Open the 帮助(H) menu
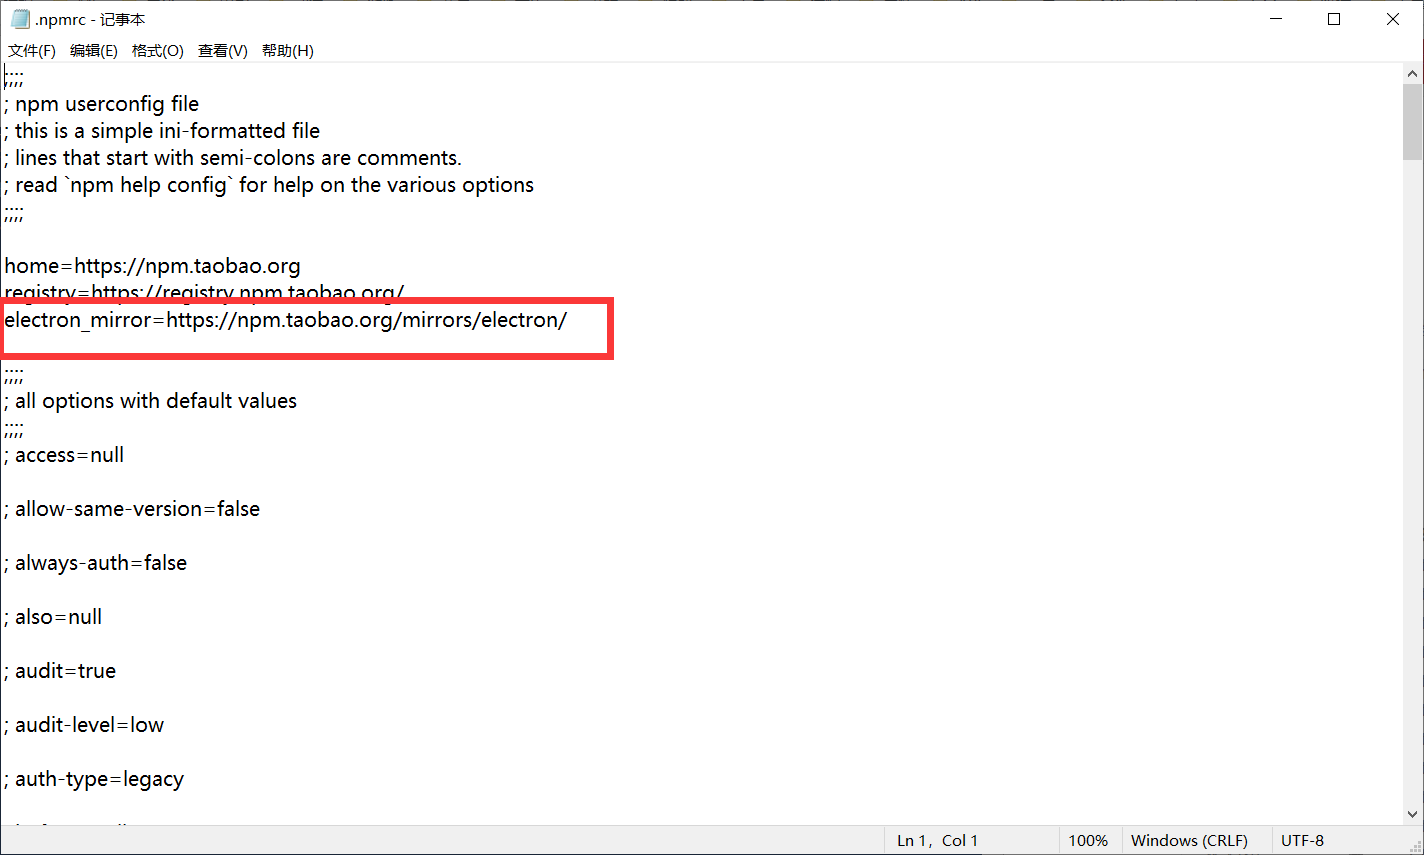The height and width of the screenshot is (855, 1424). point(288,51)
